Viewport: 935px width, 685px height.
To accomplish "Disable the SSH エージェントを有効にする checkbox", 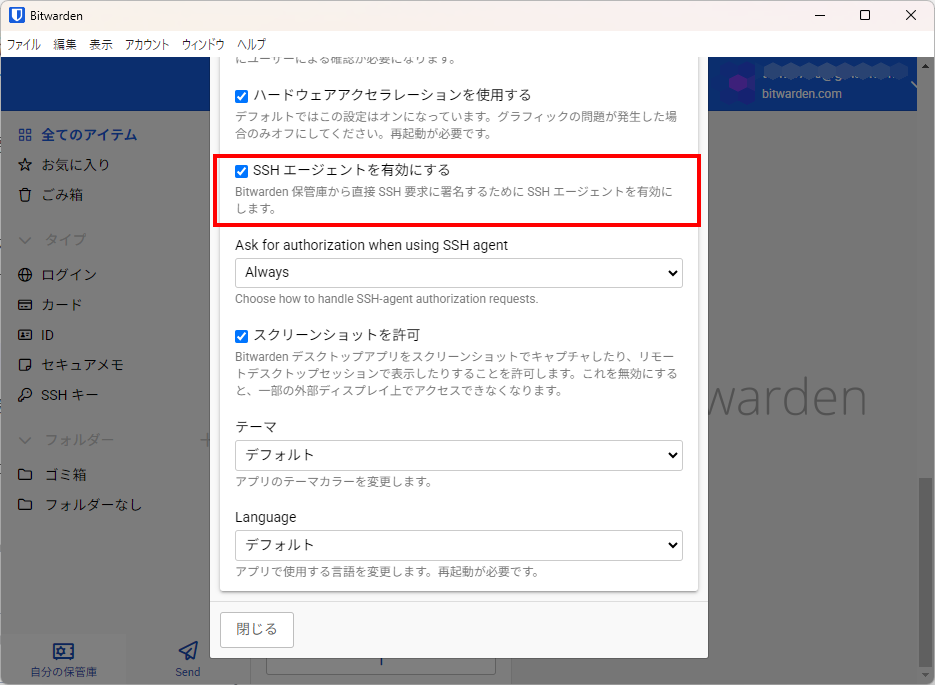I will pos(241,171).
